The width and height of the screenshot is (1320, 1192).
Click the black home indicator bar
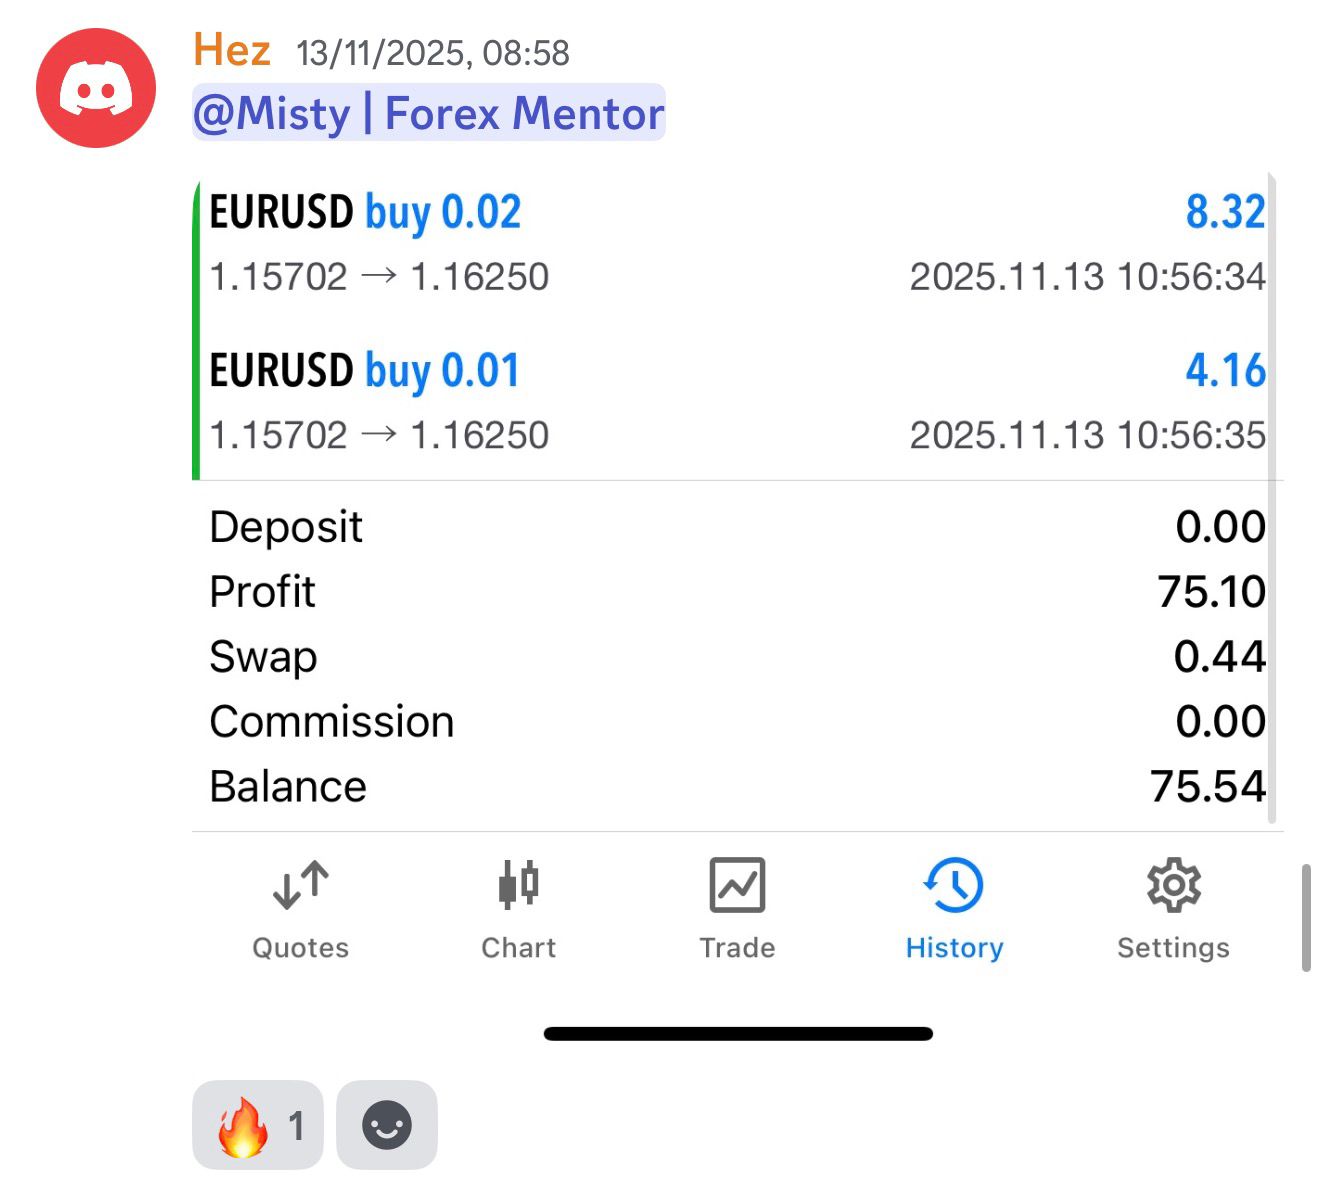tap(738, 1034)
